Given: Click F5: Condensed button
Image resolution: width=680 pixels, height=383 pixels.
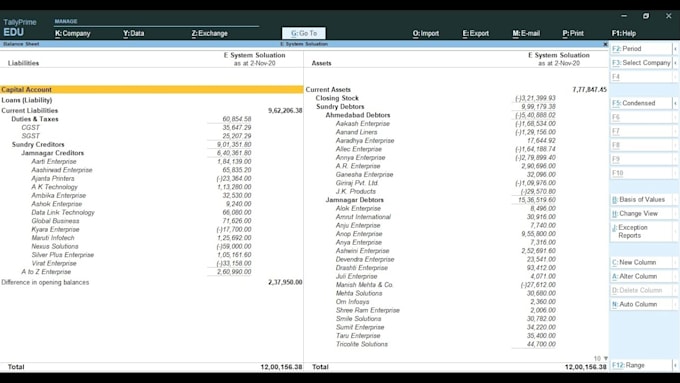Looking at the screenshot, I should coord(641,103).
